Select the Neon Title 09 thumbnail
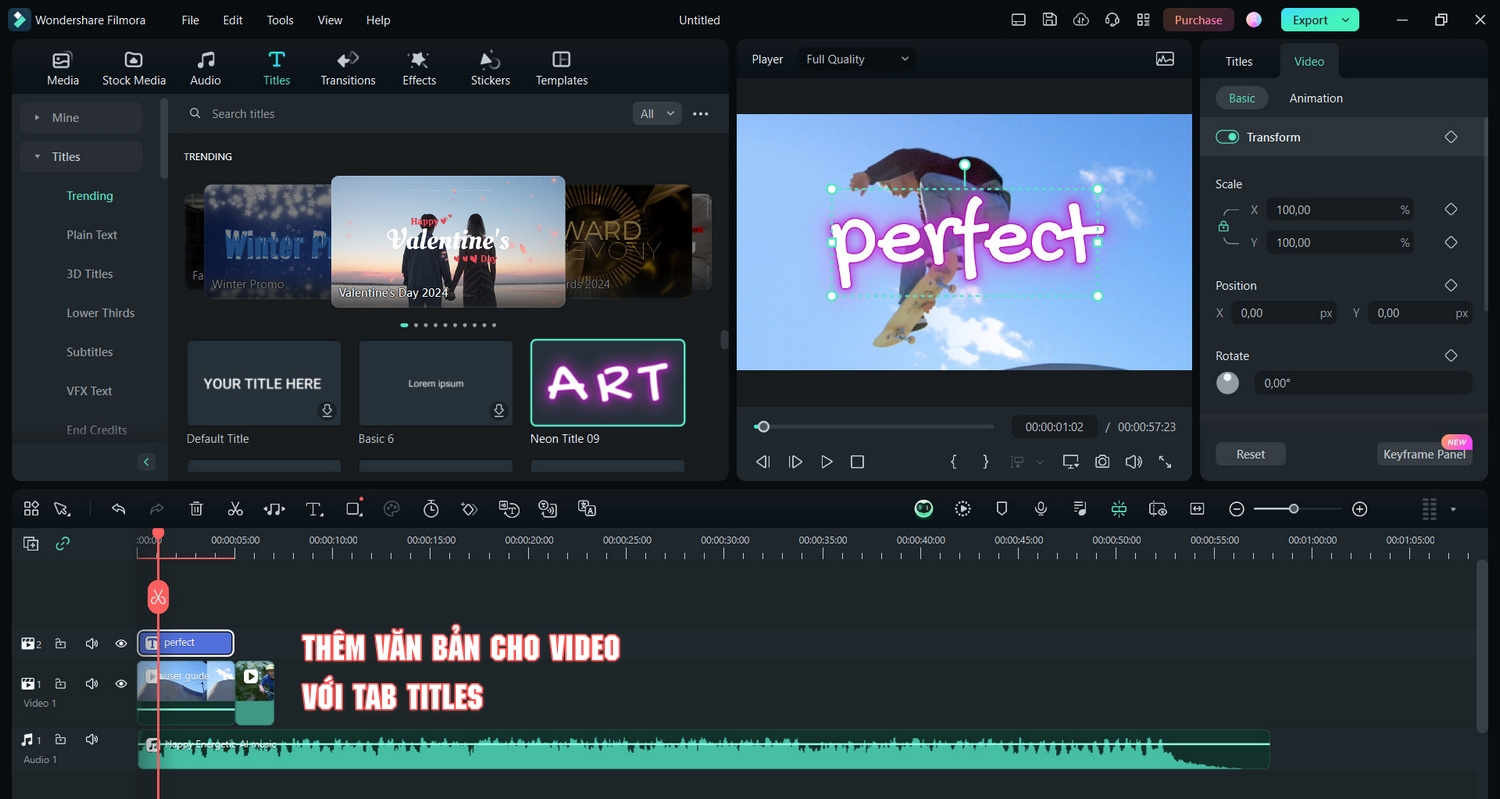 [607, 382]
